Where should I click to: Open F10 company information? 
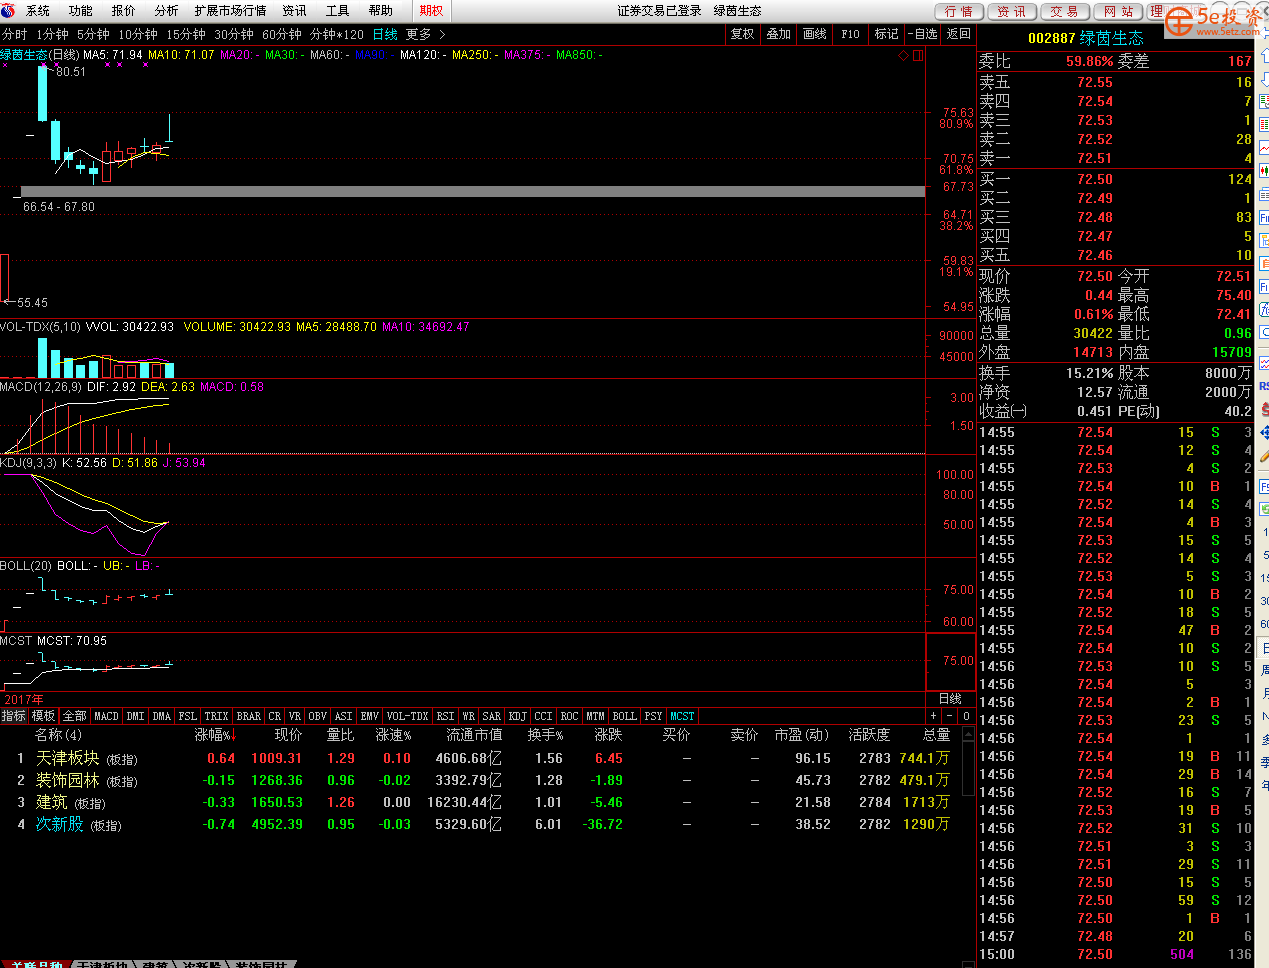pyautogui.click(x=851, y=34)
